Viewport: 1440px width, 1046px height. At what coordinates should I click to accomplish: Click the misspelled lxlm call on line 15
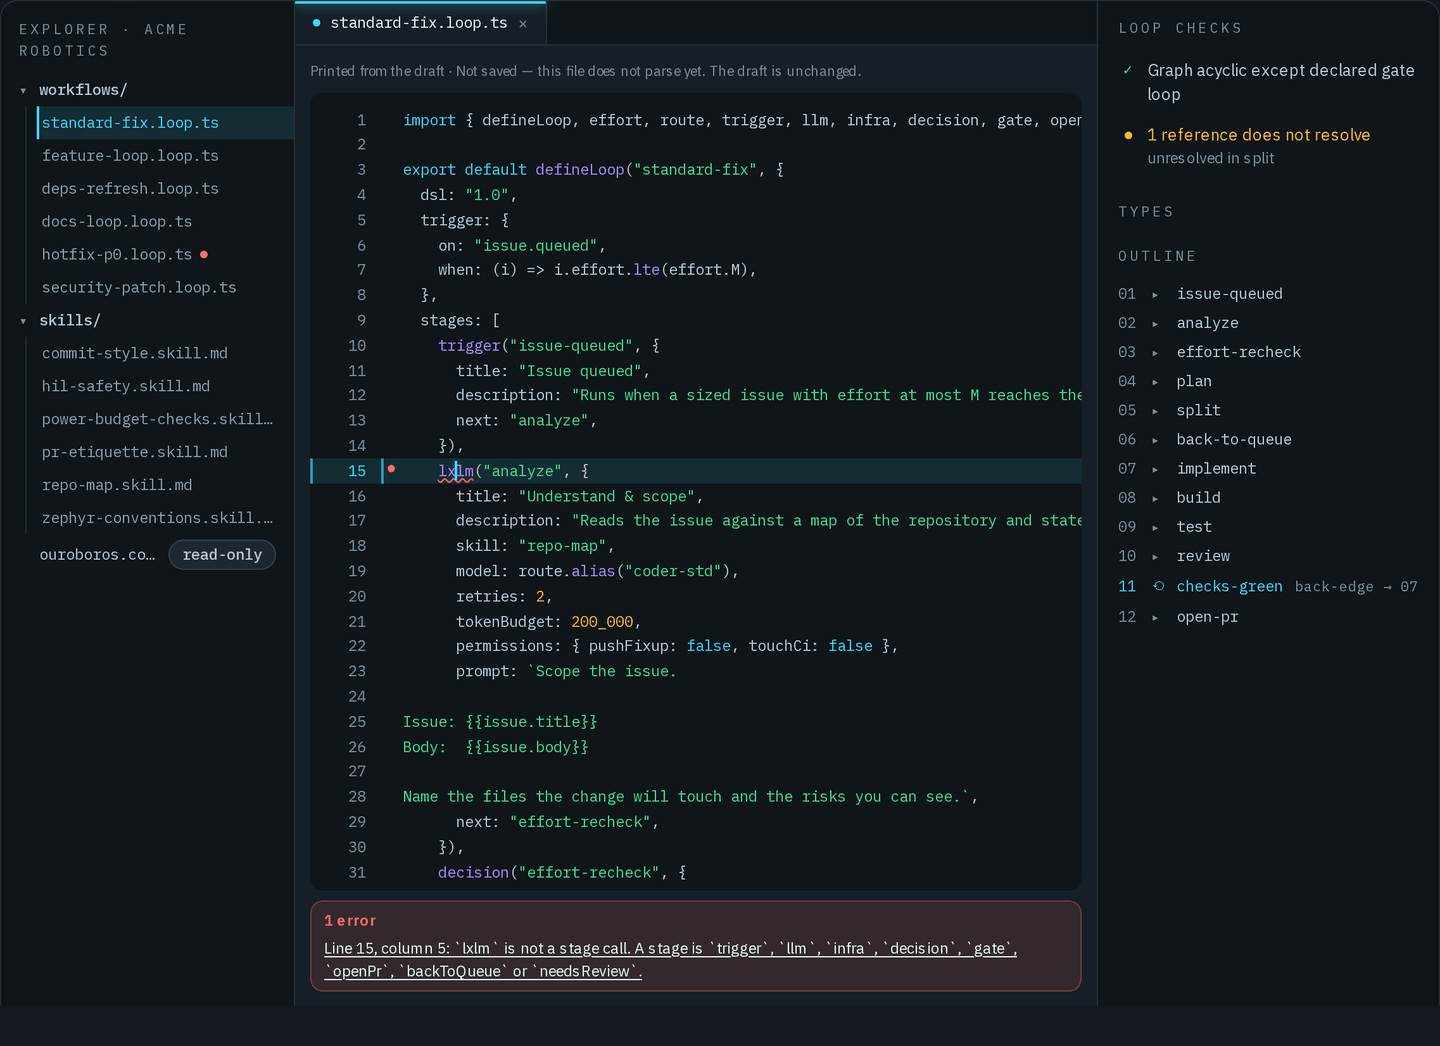point(456,471)
